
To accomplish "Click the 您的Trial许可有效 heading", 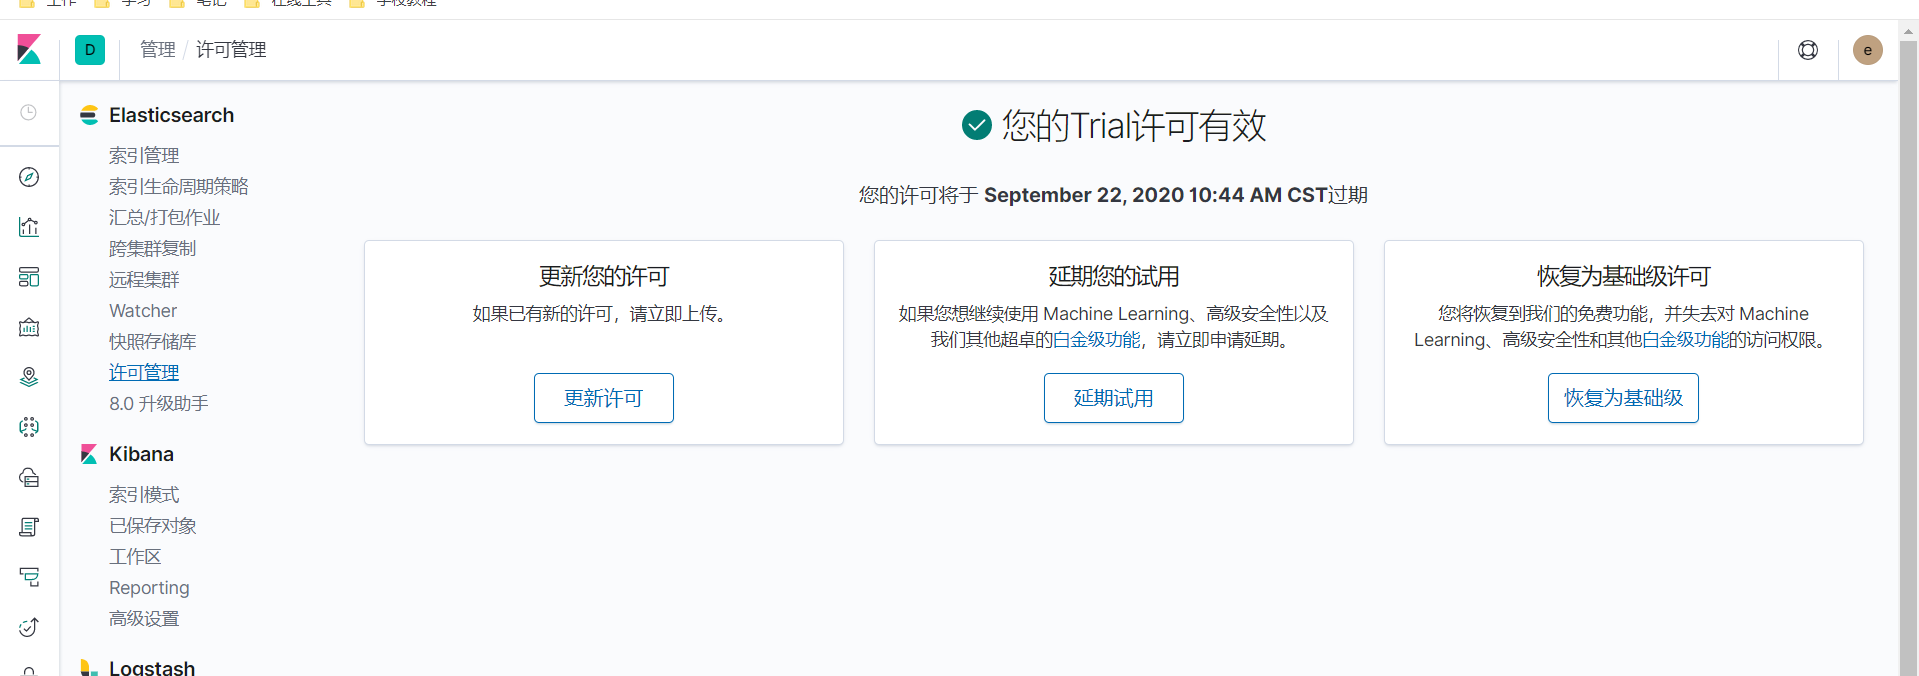I will (1134, 126).
